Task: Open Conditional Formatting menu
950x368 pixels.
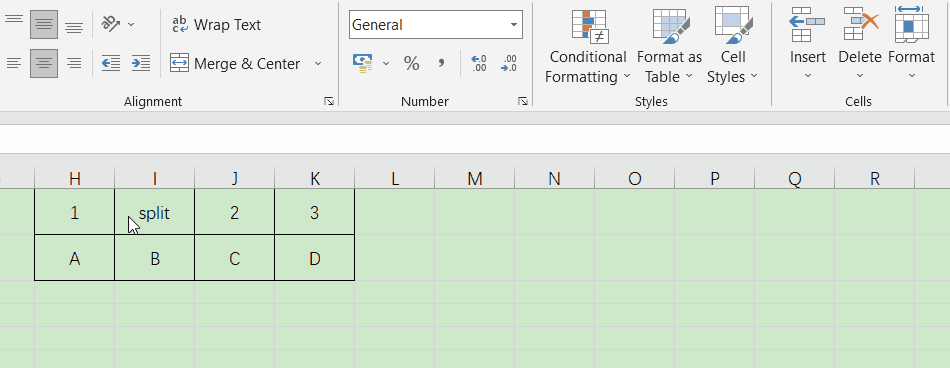Action: click(588, 46)
